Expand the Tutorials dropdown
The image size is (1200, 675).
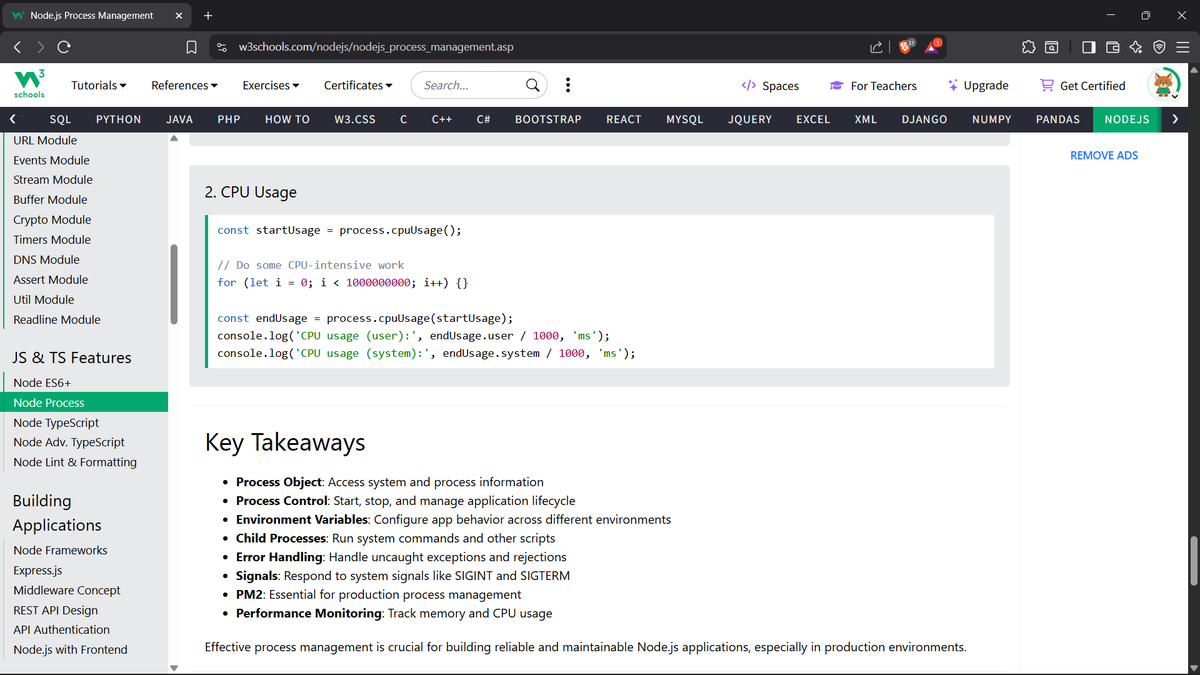click(x=99, y=85)
